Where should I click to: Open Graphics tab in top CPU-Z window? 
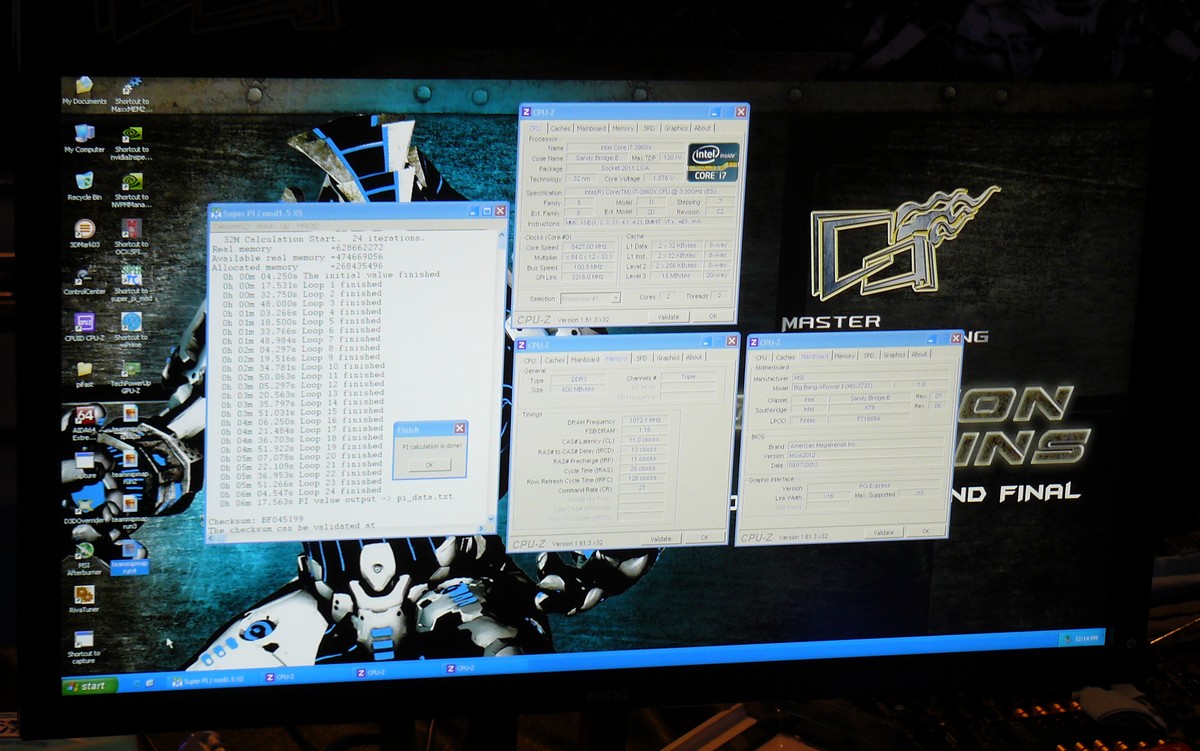coord(676,128)
